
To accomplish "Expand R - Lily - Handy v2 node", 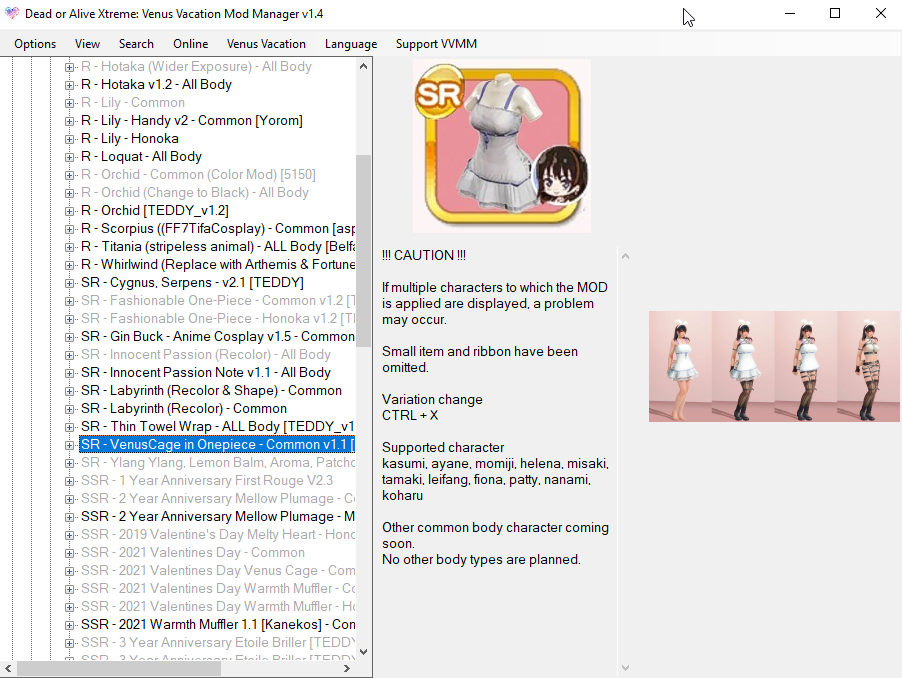I will (x=69, y=121).
